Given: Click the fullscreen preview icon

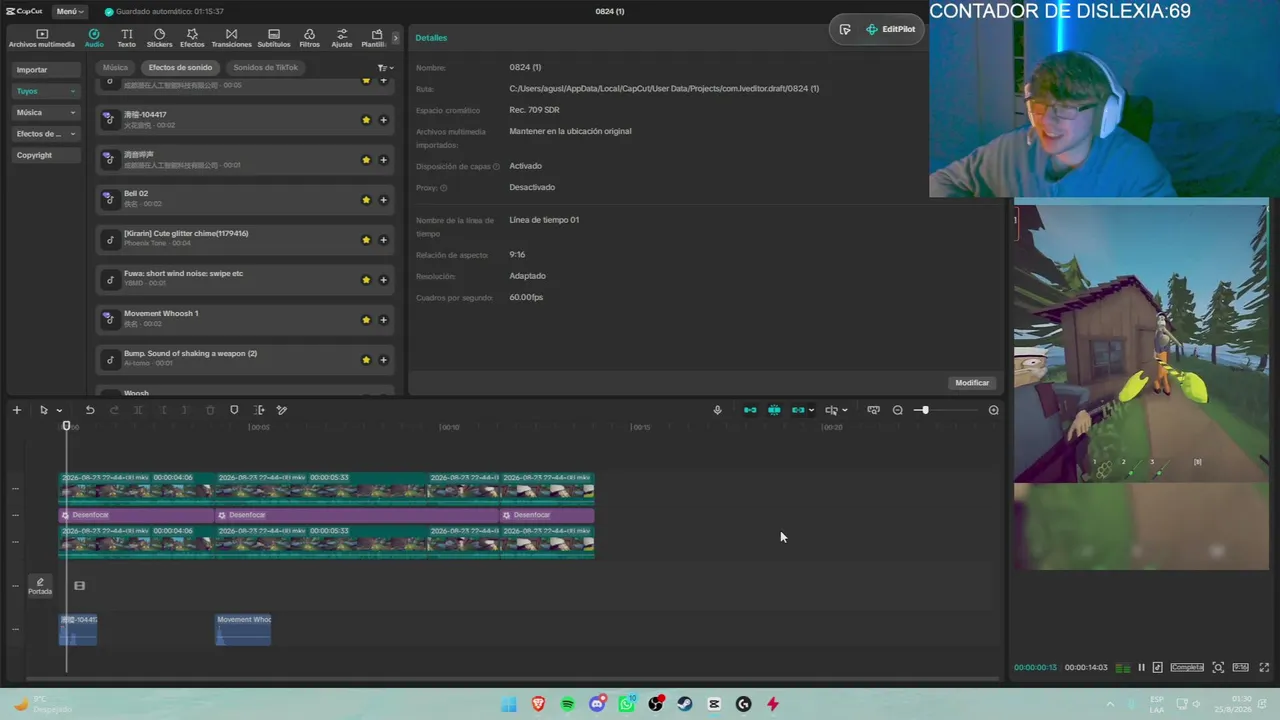Looking at the screenshot, I should [x=1264, y=667].
